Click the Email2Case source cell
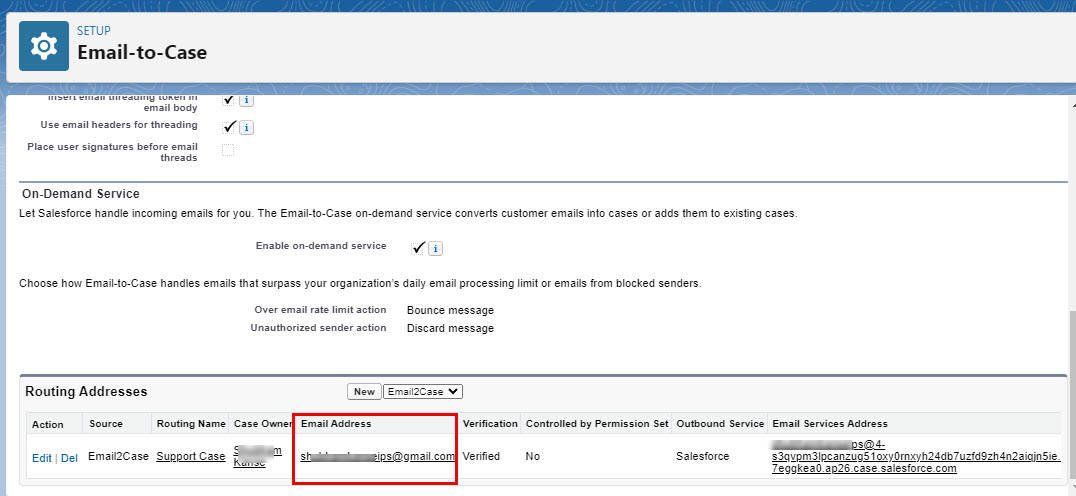The width and height of the screenshot is (1076, 496). click(119, 456)
